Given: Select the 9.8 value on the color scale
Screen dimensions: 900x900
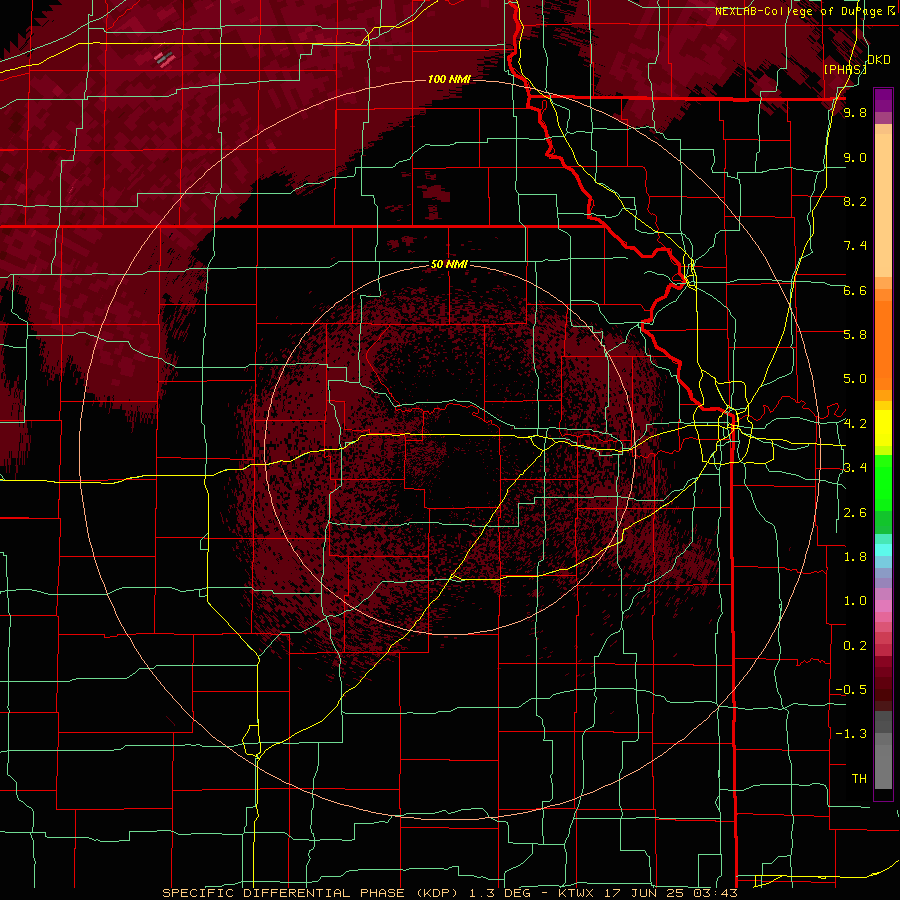Looking at the screenshot, I should click(x=855, y=112).
